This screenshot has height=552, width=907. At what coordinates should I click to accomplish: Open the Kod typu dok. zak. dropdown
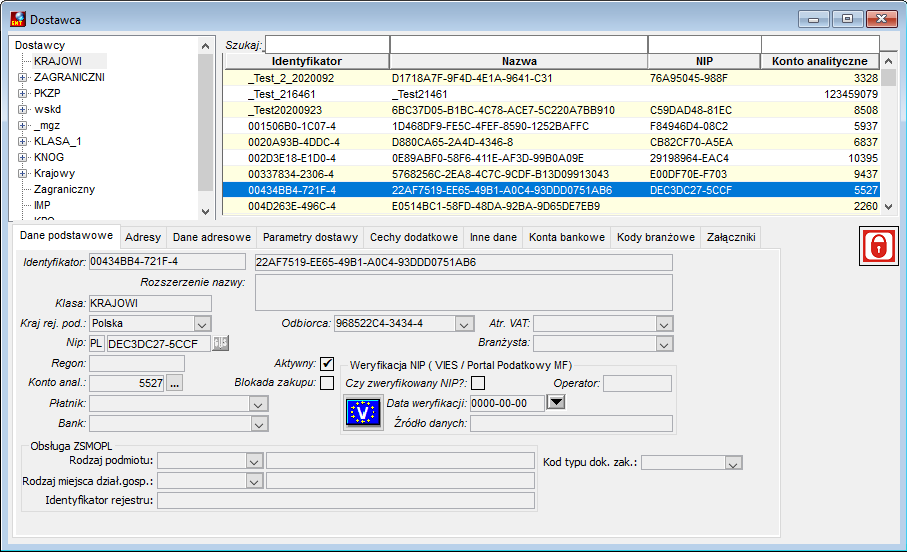(x=733, y=463)
